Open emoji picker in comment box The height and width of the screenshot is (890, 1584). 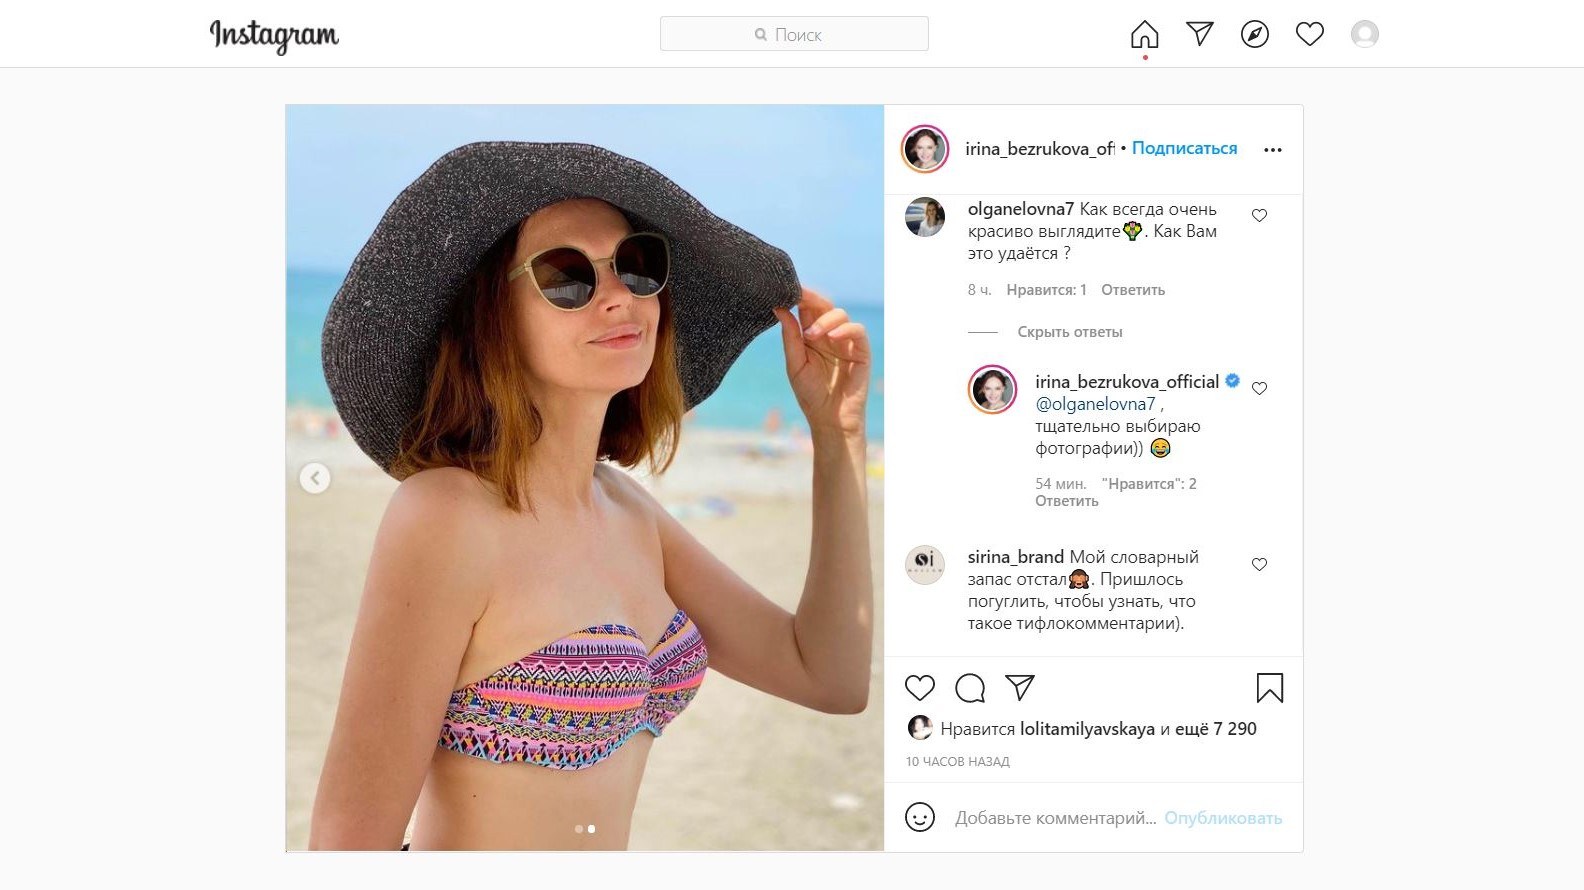click(x=919, y=817)
